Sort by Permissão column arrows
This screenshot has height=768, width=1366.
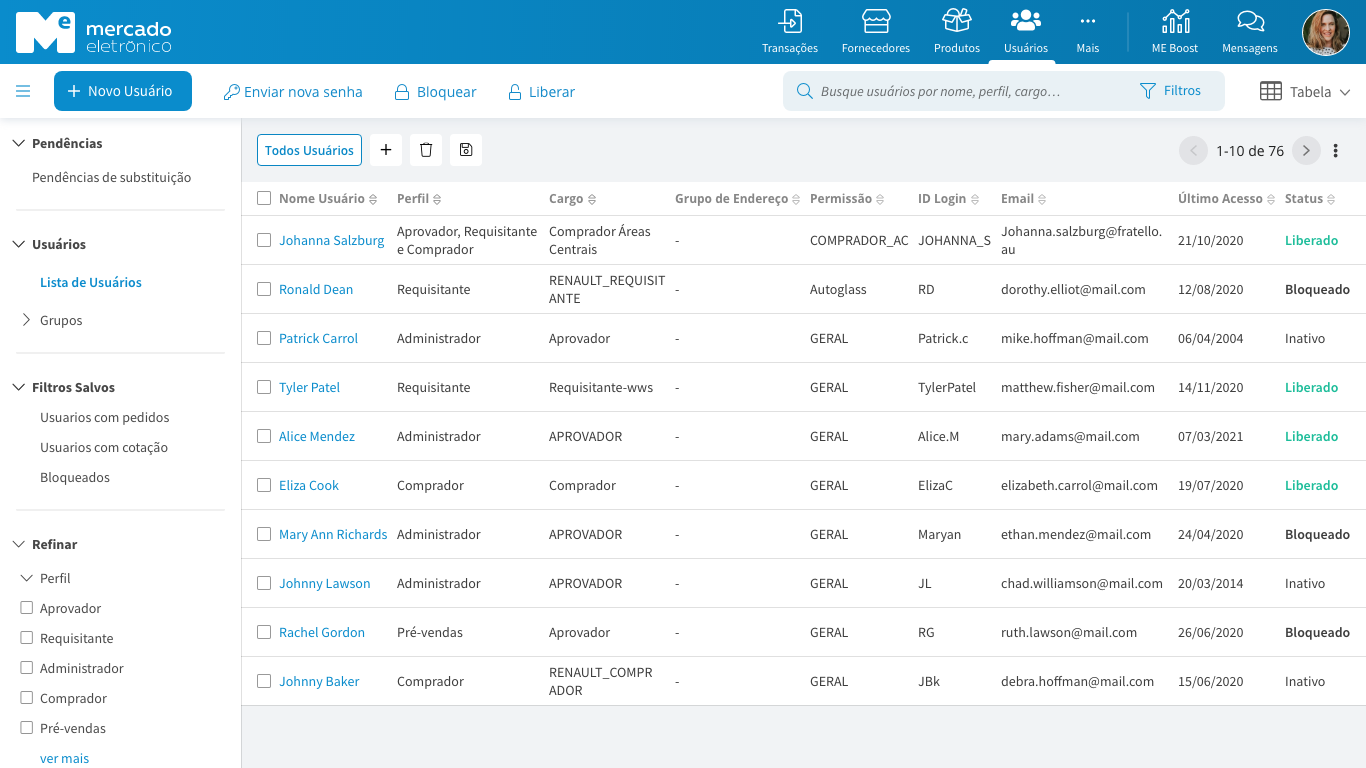coord(880,199)
